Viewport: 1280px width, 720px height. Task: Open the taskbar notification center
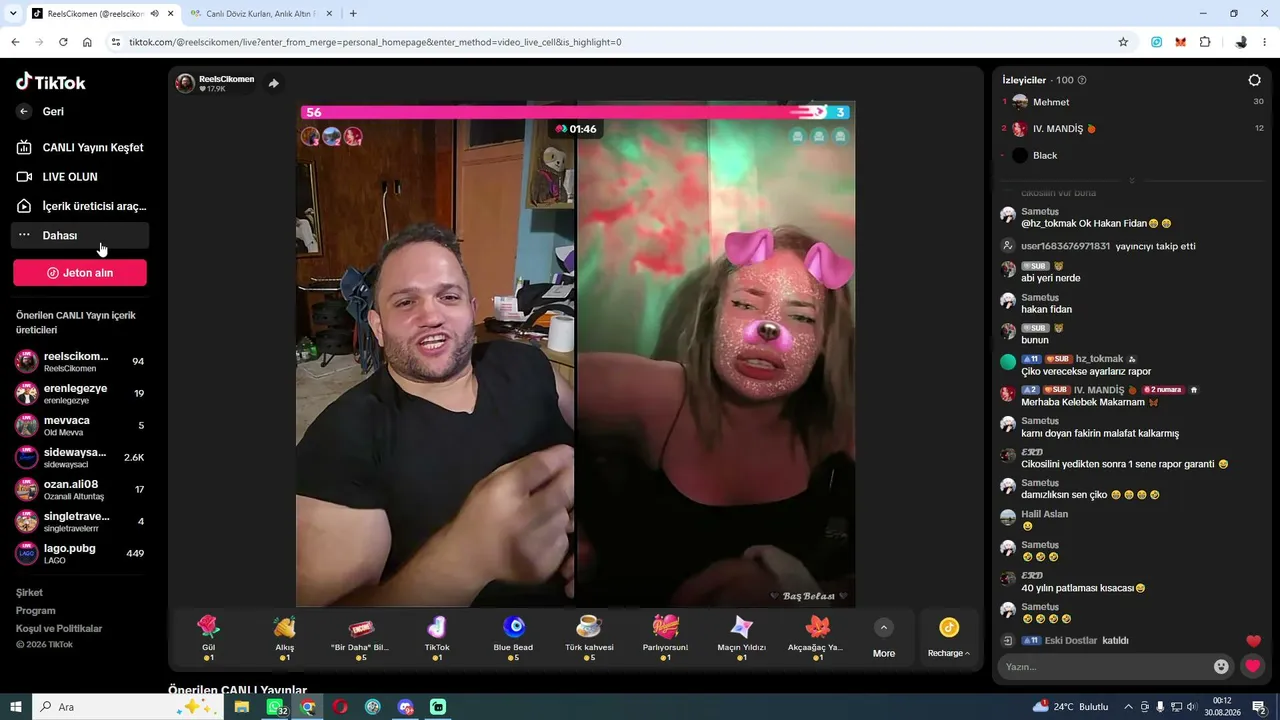(1260, 707)
